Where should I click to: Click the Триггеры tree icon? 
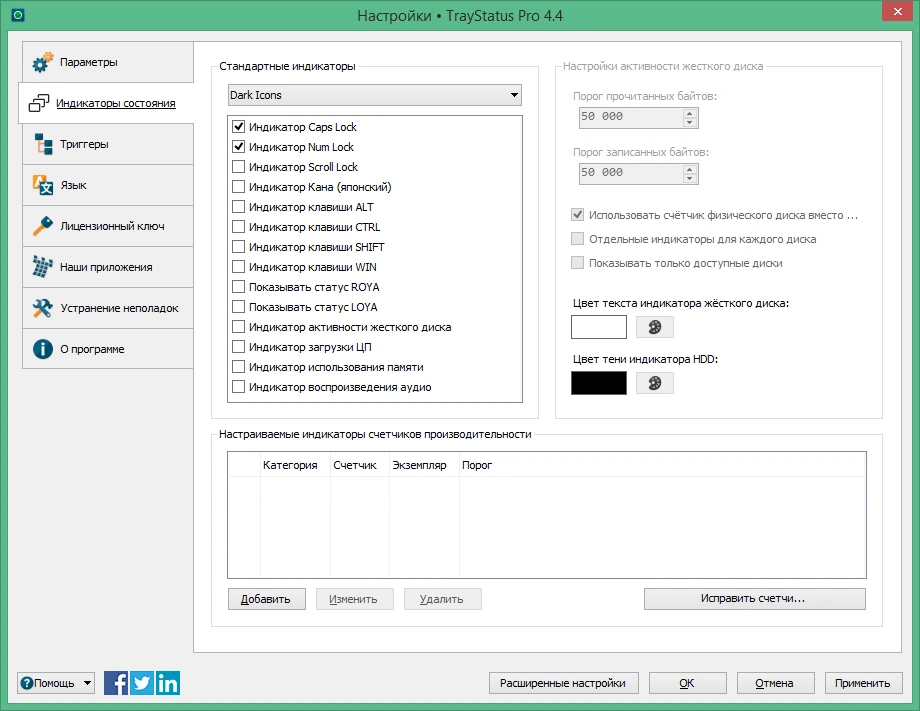pyautogui.click(x=43, y=144)
